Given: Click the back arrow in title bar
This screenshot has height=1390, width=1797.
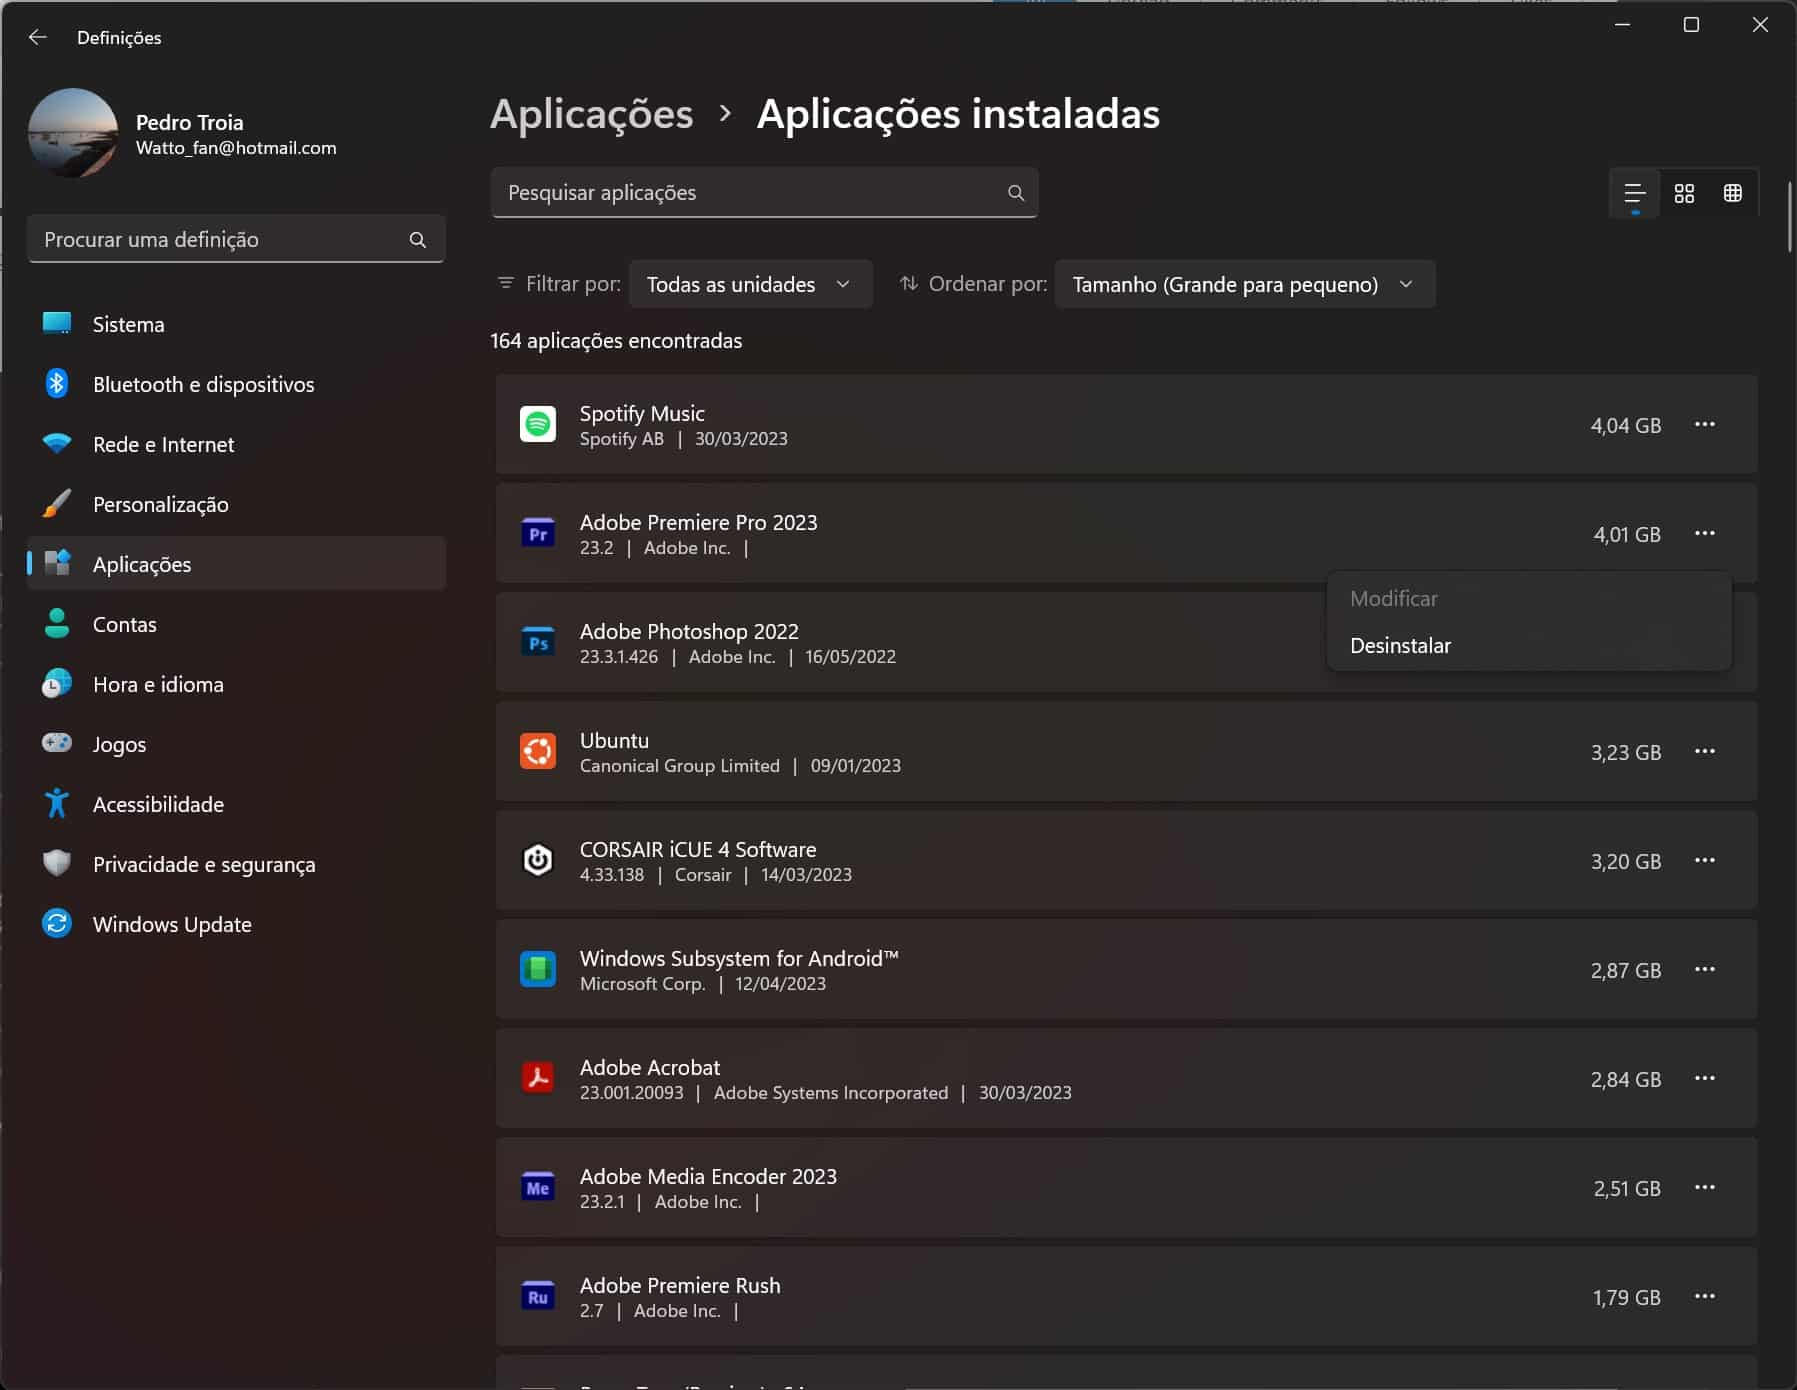Looking at the screenshot, I should point(38,37).
